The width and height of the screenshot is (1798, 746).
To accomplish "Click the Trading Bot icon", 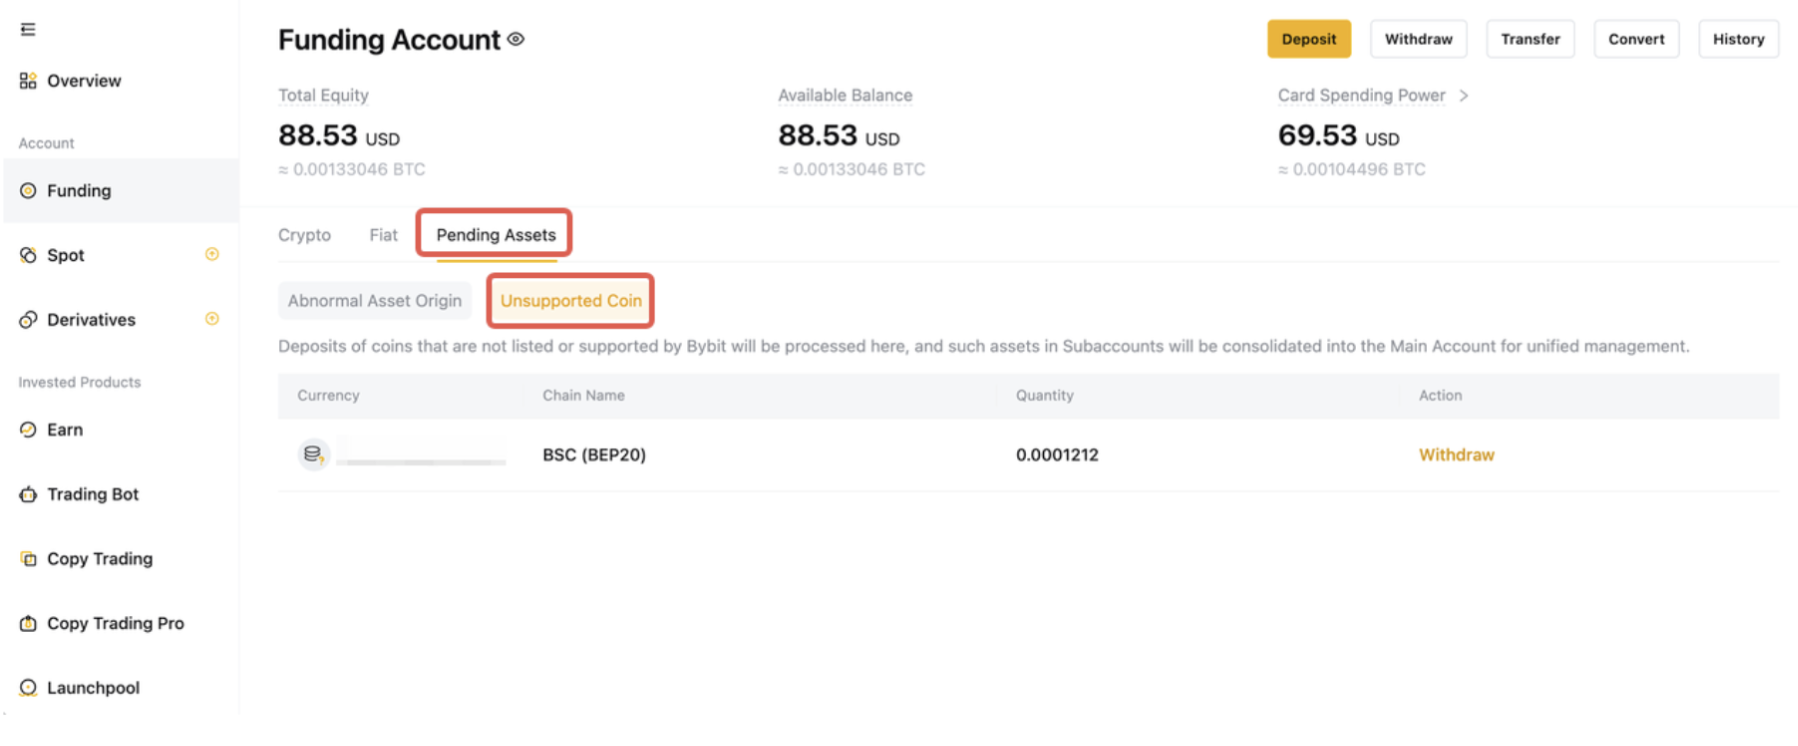I will pos(28,495).
